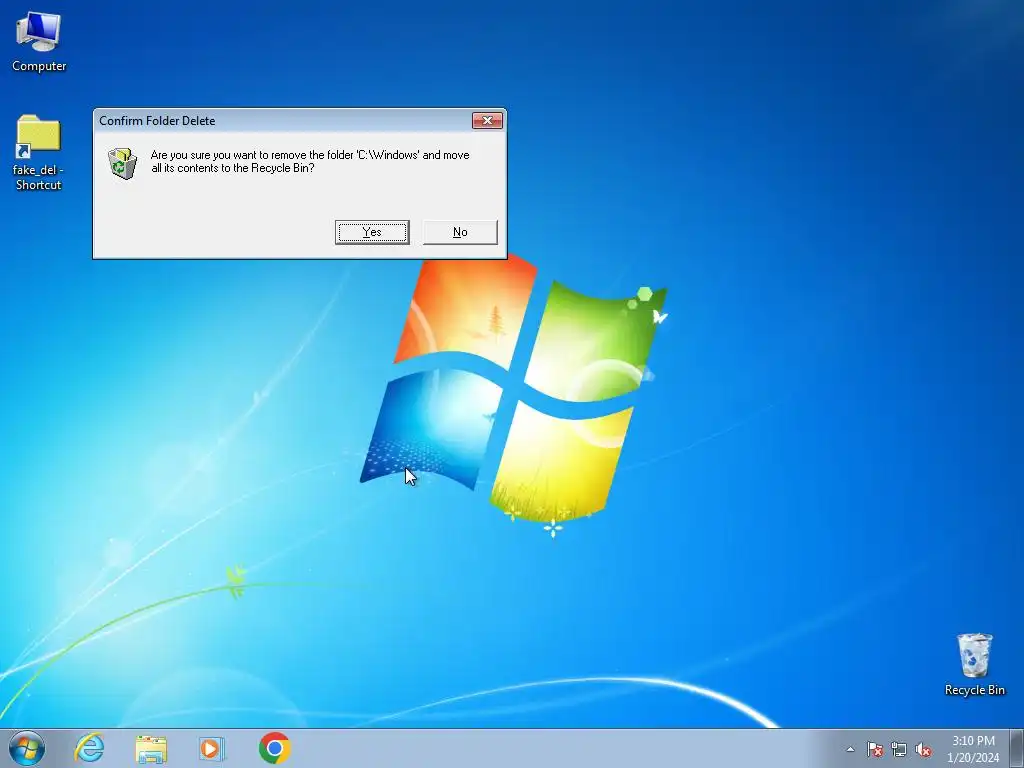Launch Windows Media Player from taskbar
The width and height of the screenshot is (1024, 768).
pyautogui.click(x=212, y=749)
